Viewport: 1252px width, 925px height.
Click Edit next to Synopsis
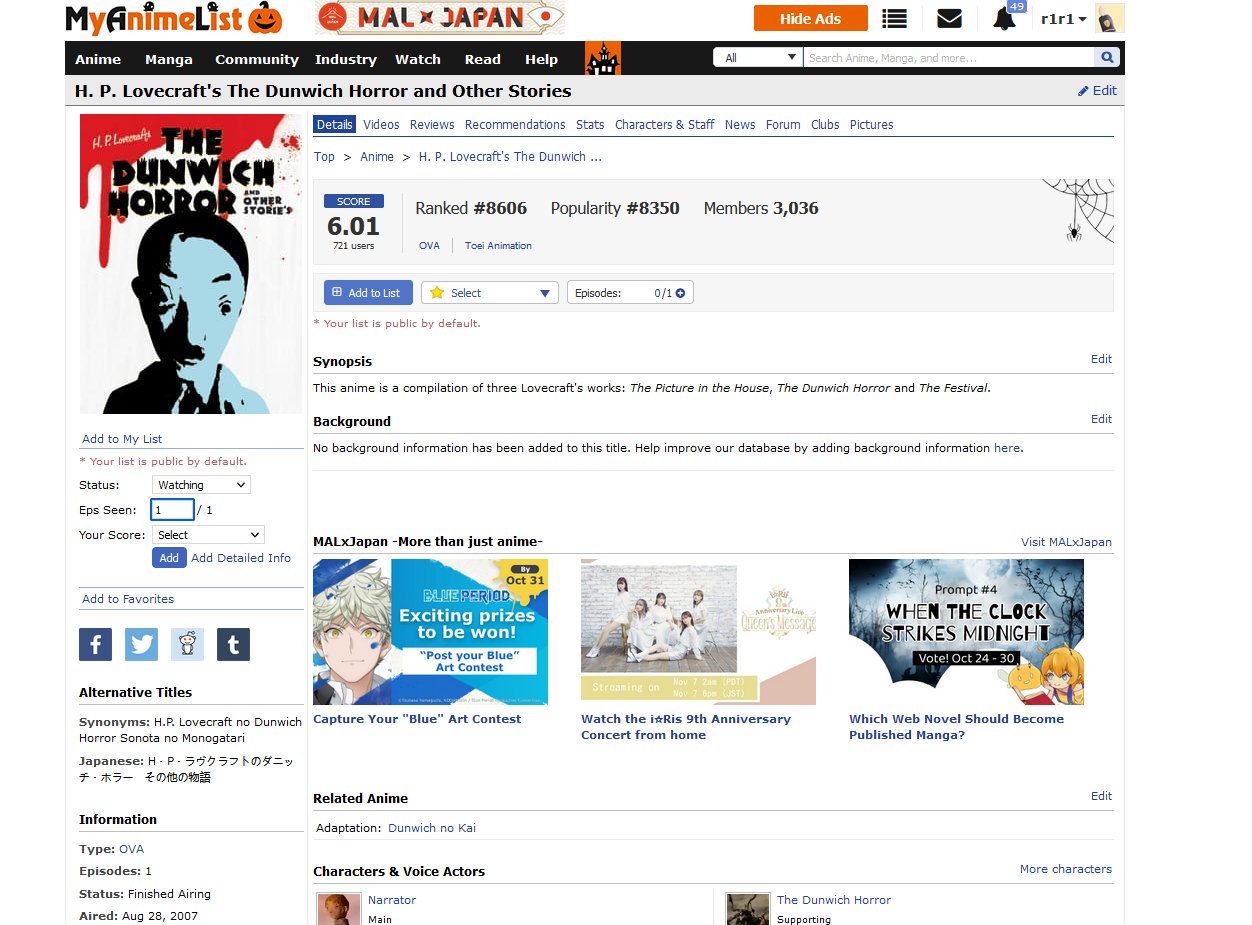point(1102,359)
